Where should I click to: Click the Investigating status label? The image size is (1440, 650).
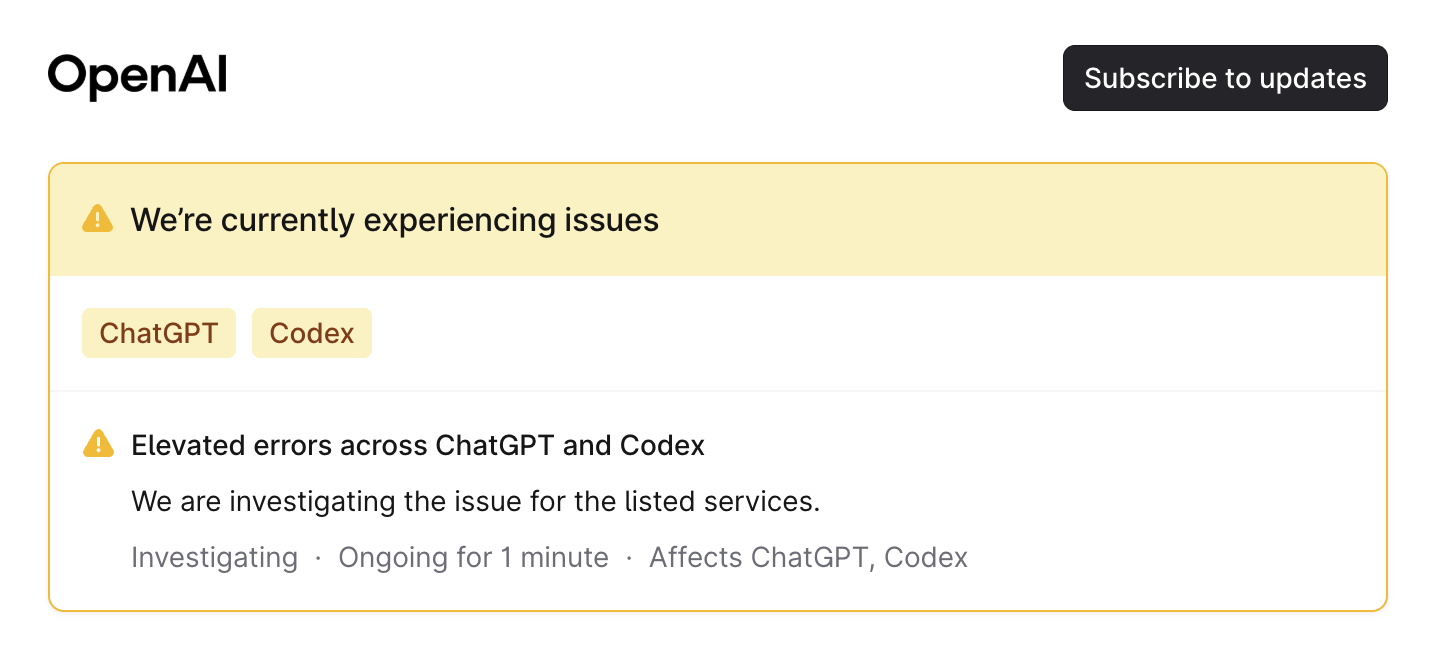click(214, 557)
